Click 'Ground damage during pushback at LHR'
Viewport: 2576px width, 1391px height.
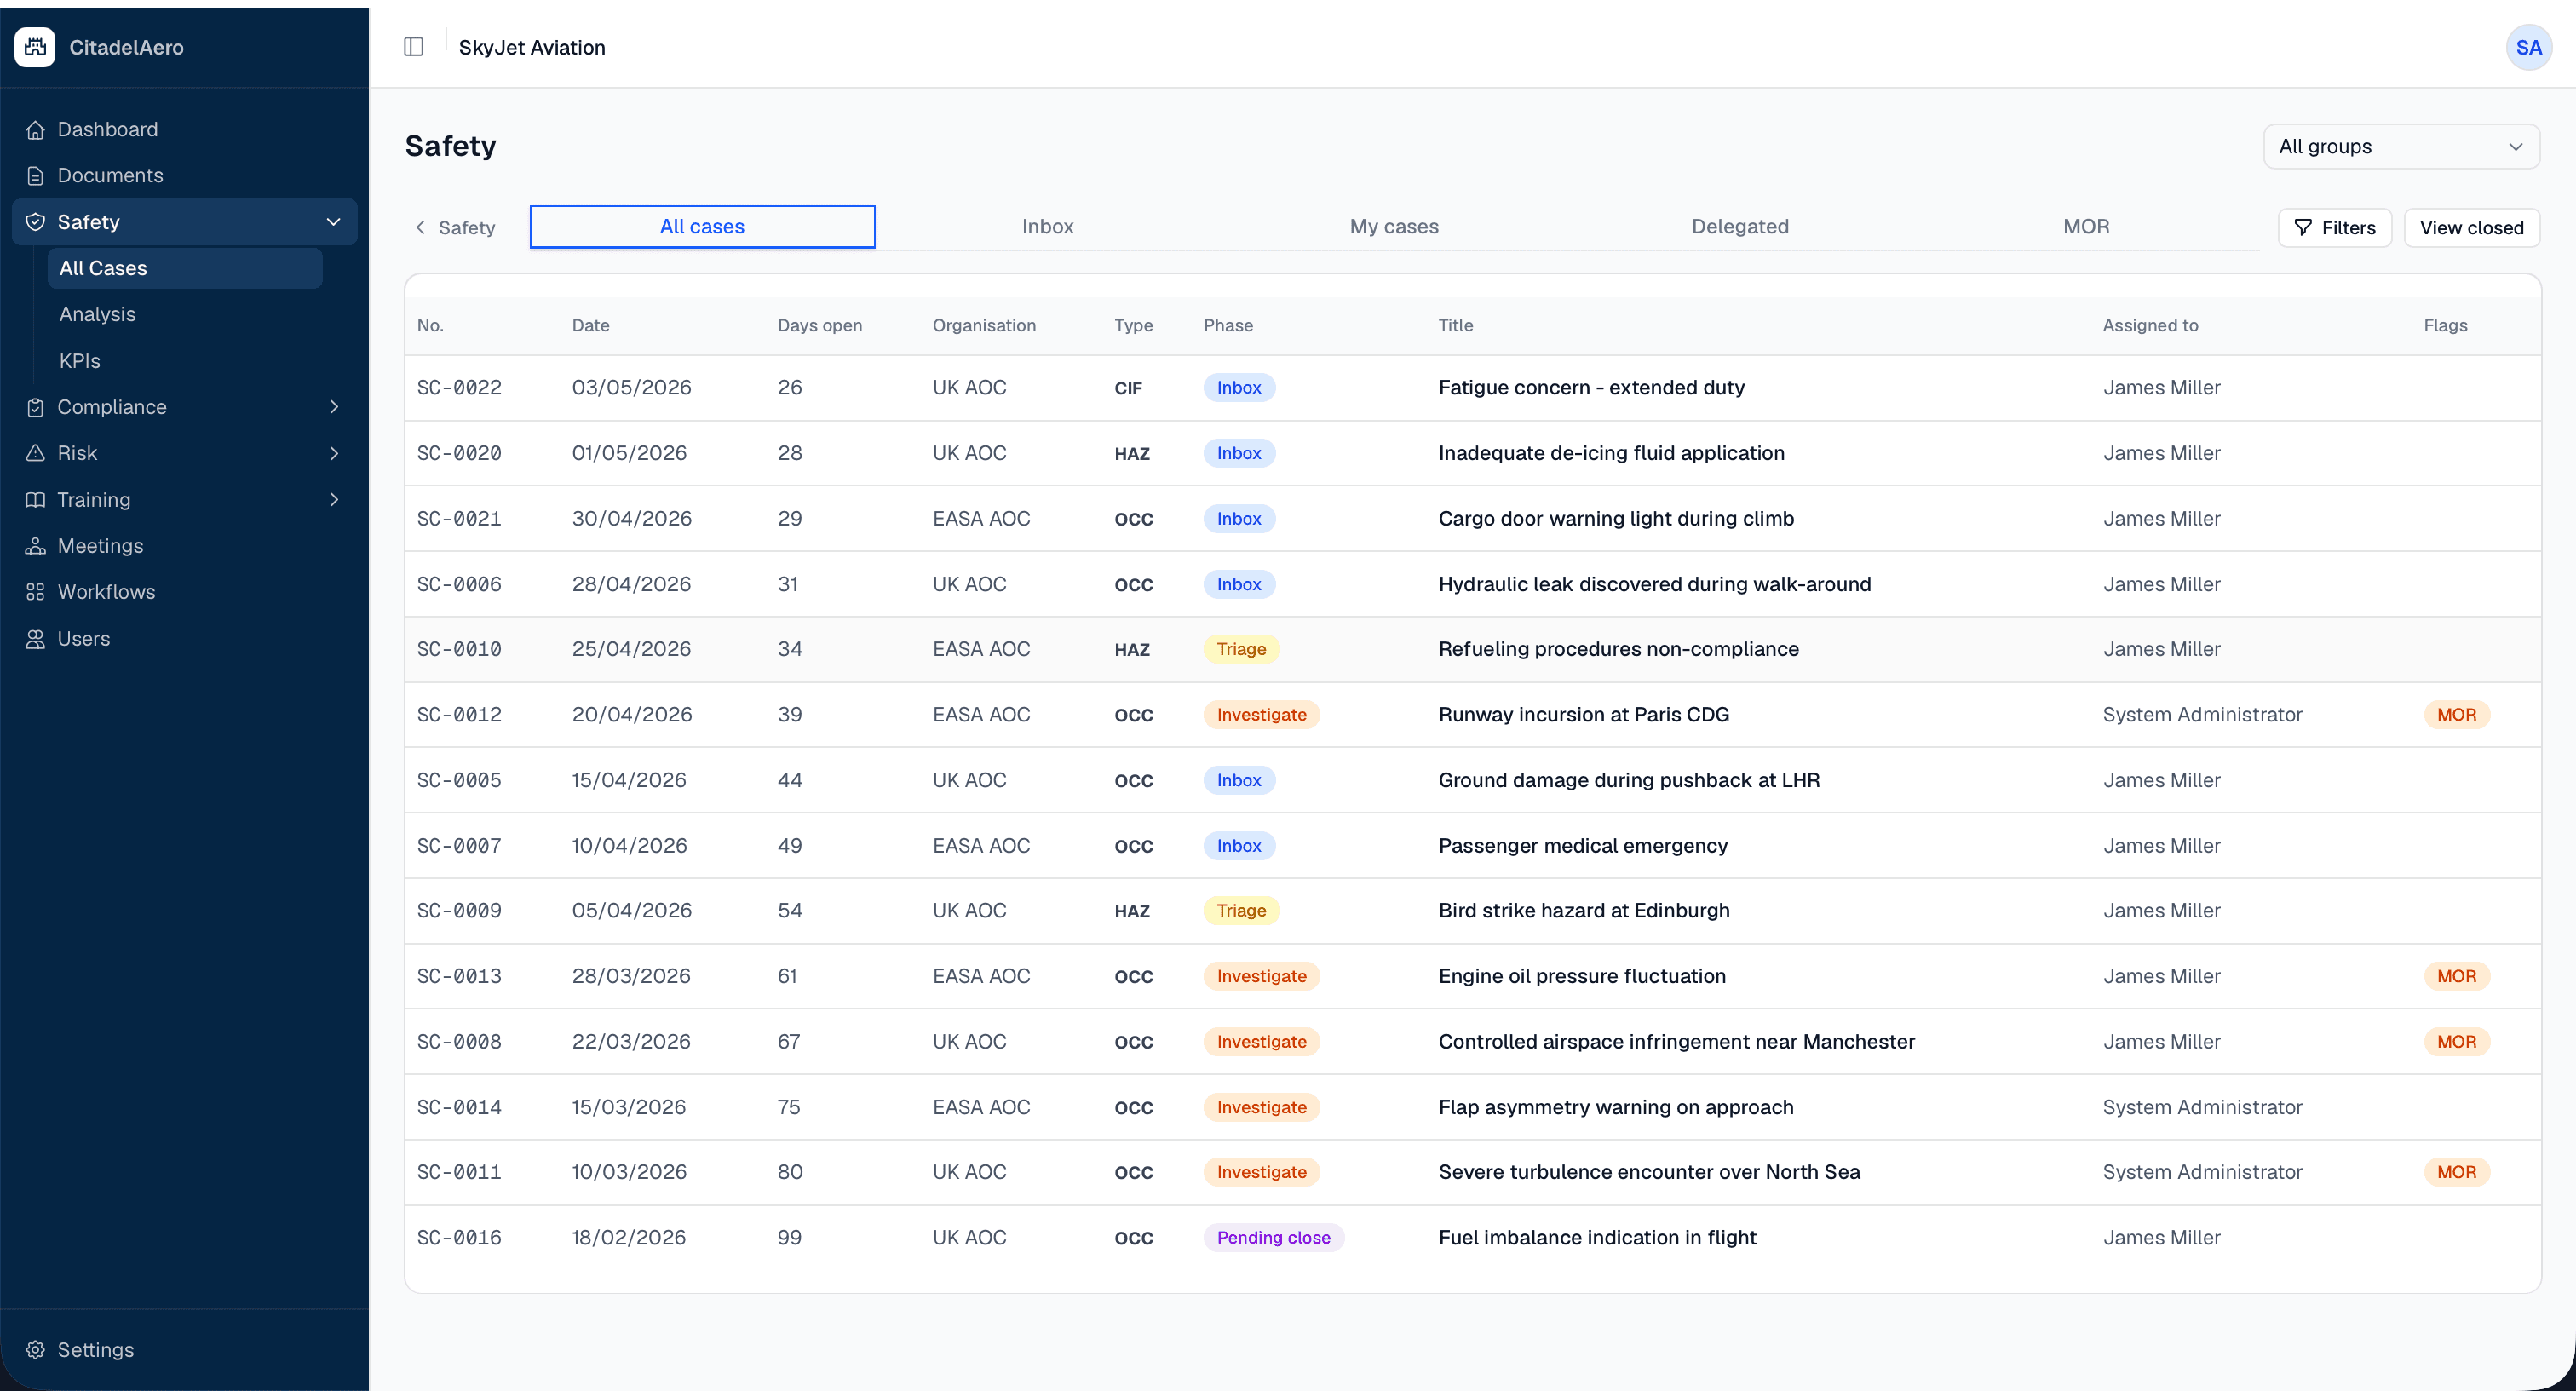pos(1629,780)
